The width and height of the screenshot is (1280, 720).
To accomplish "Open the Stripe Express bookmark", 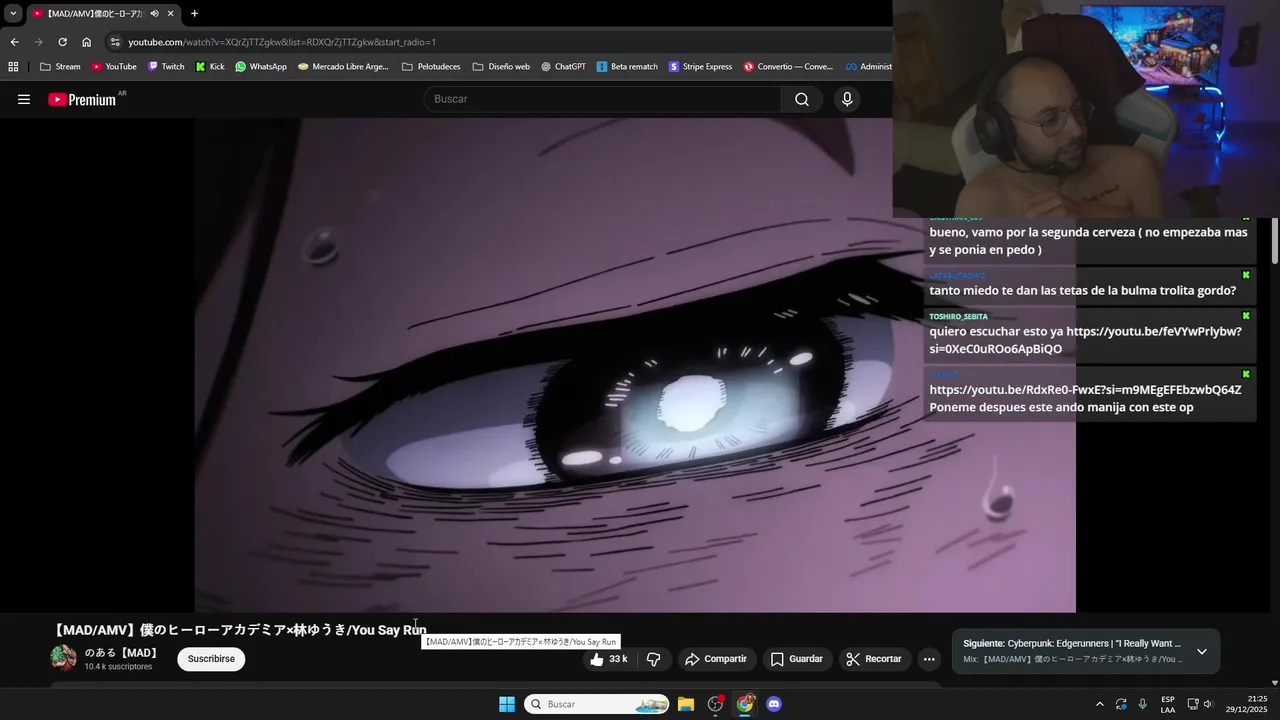I will tap(700, 67).
